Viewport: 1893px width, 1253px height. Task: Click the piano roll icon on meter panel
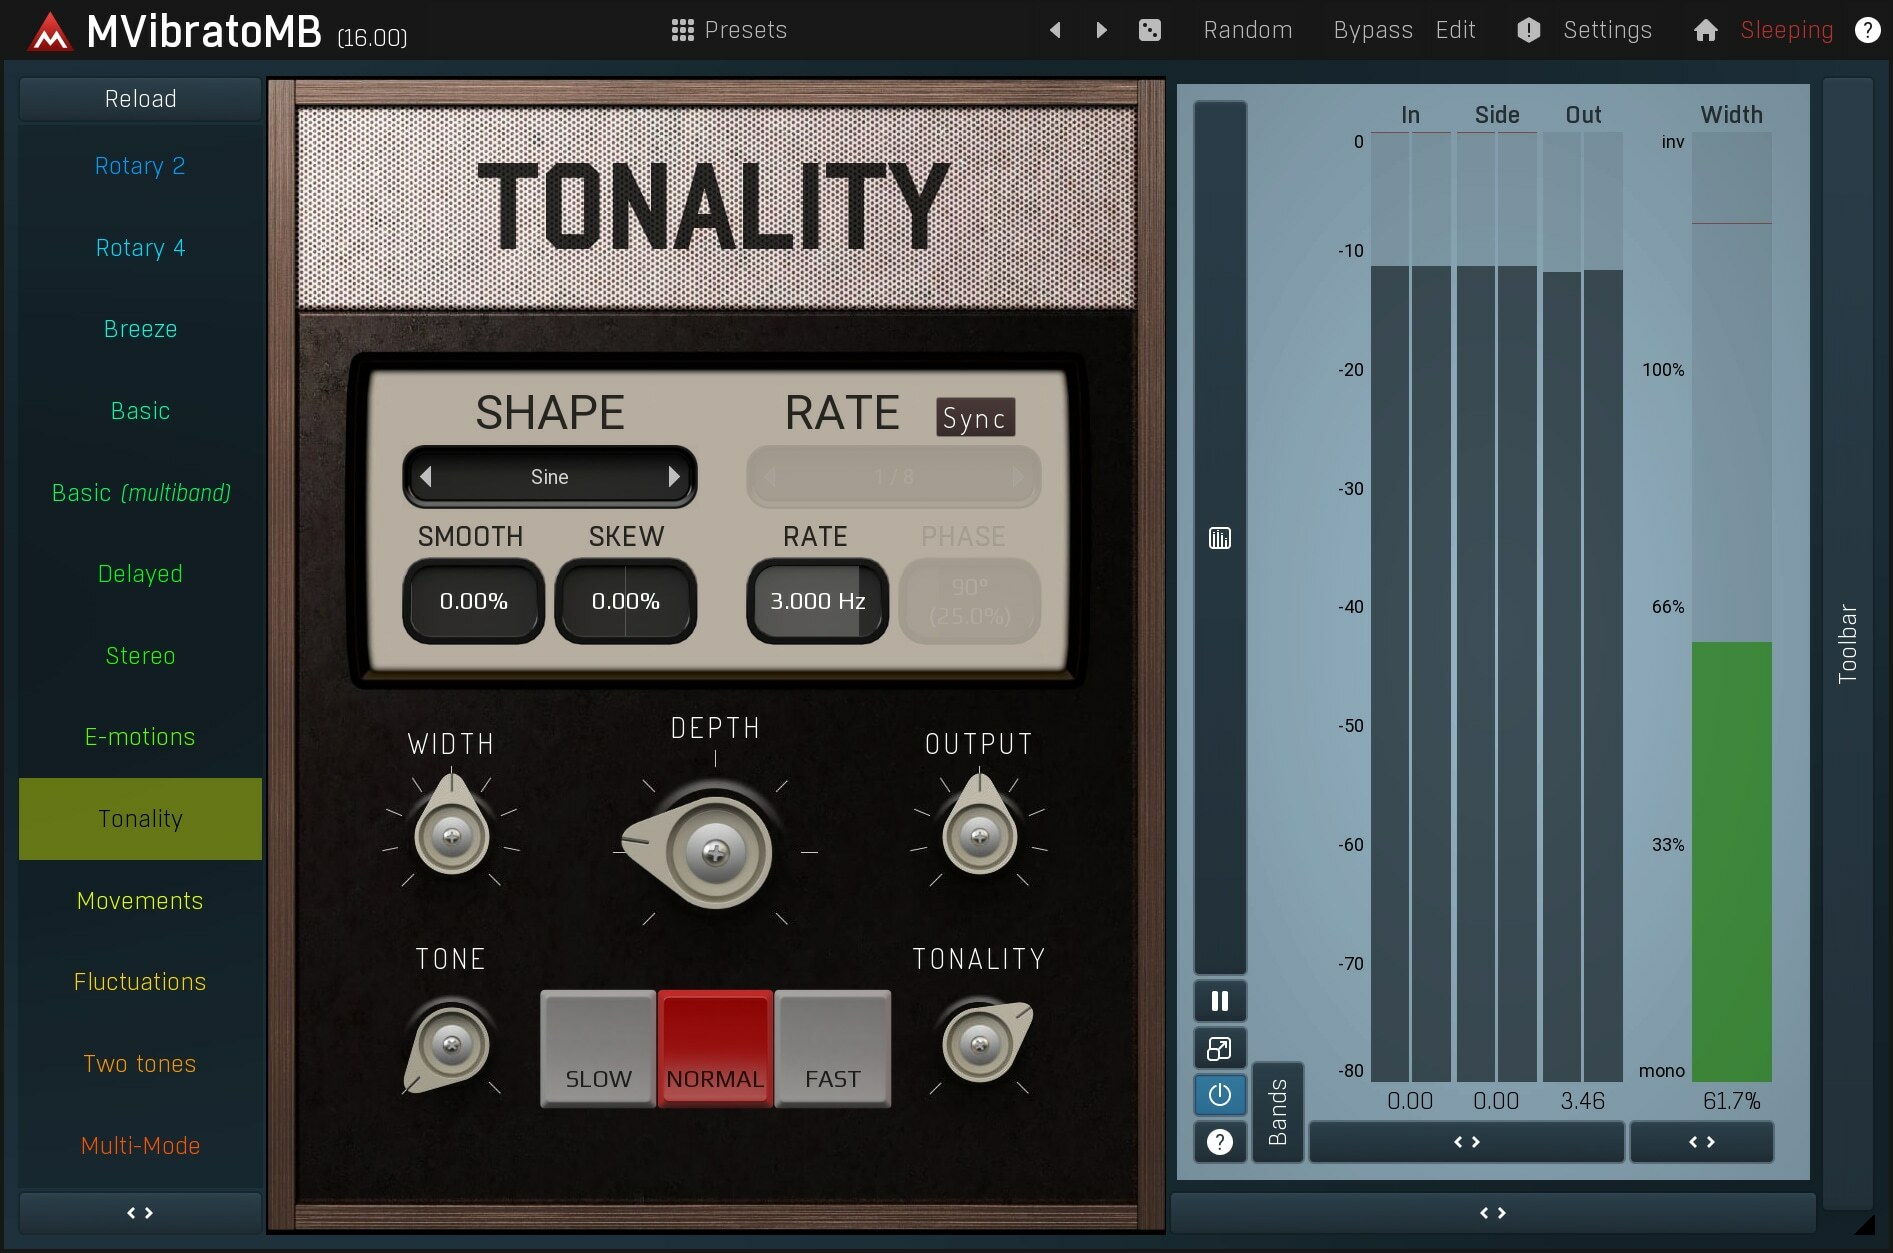coord(1219,538)
